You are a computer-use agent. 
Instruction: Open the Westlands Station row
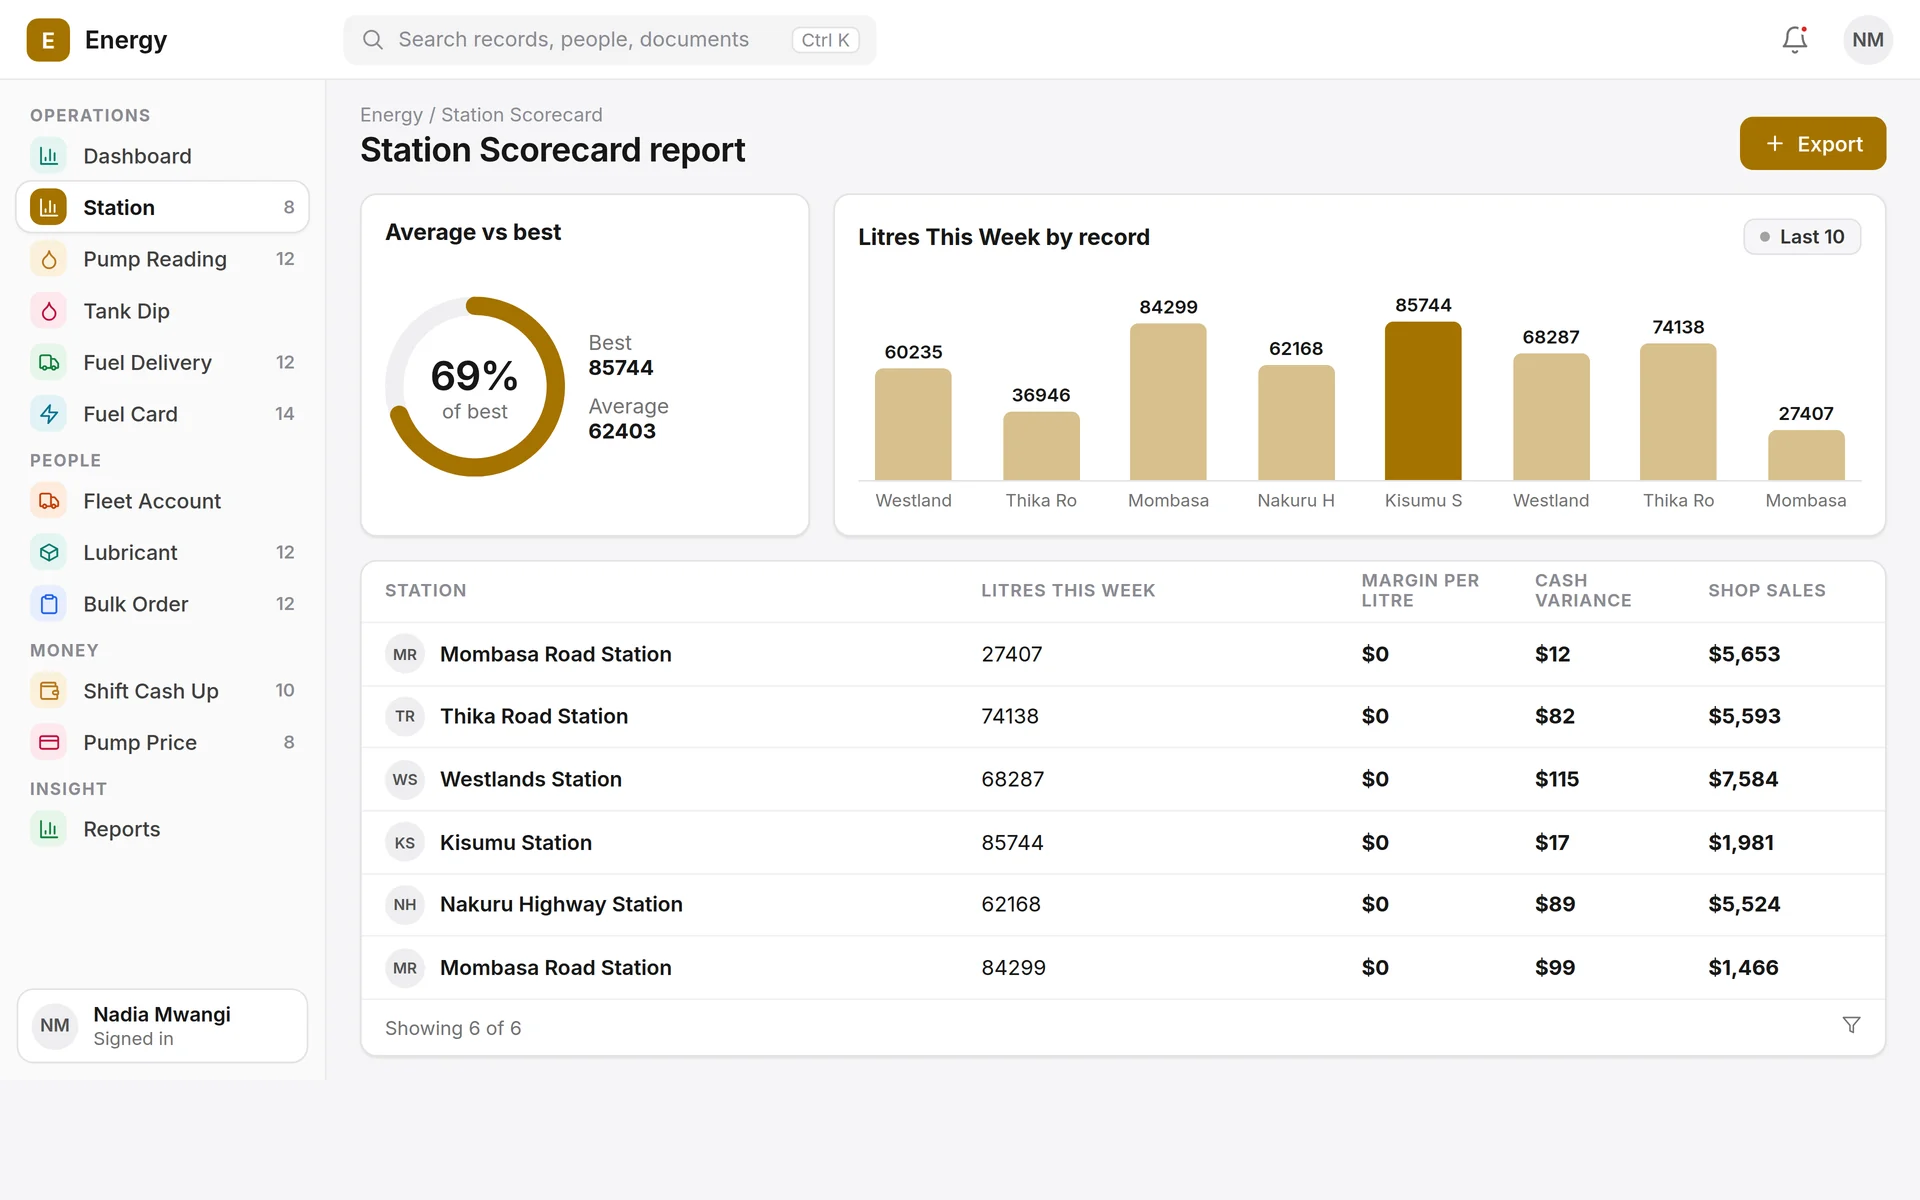1123,780
